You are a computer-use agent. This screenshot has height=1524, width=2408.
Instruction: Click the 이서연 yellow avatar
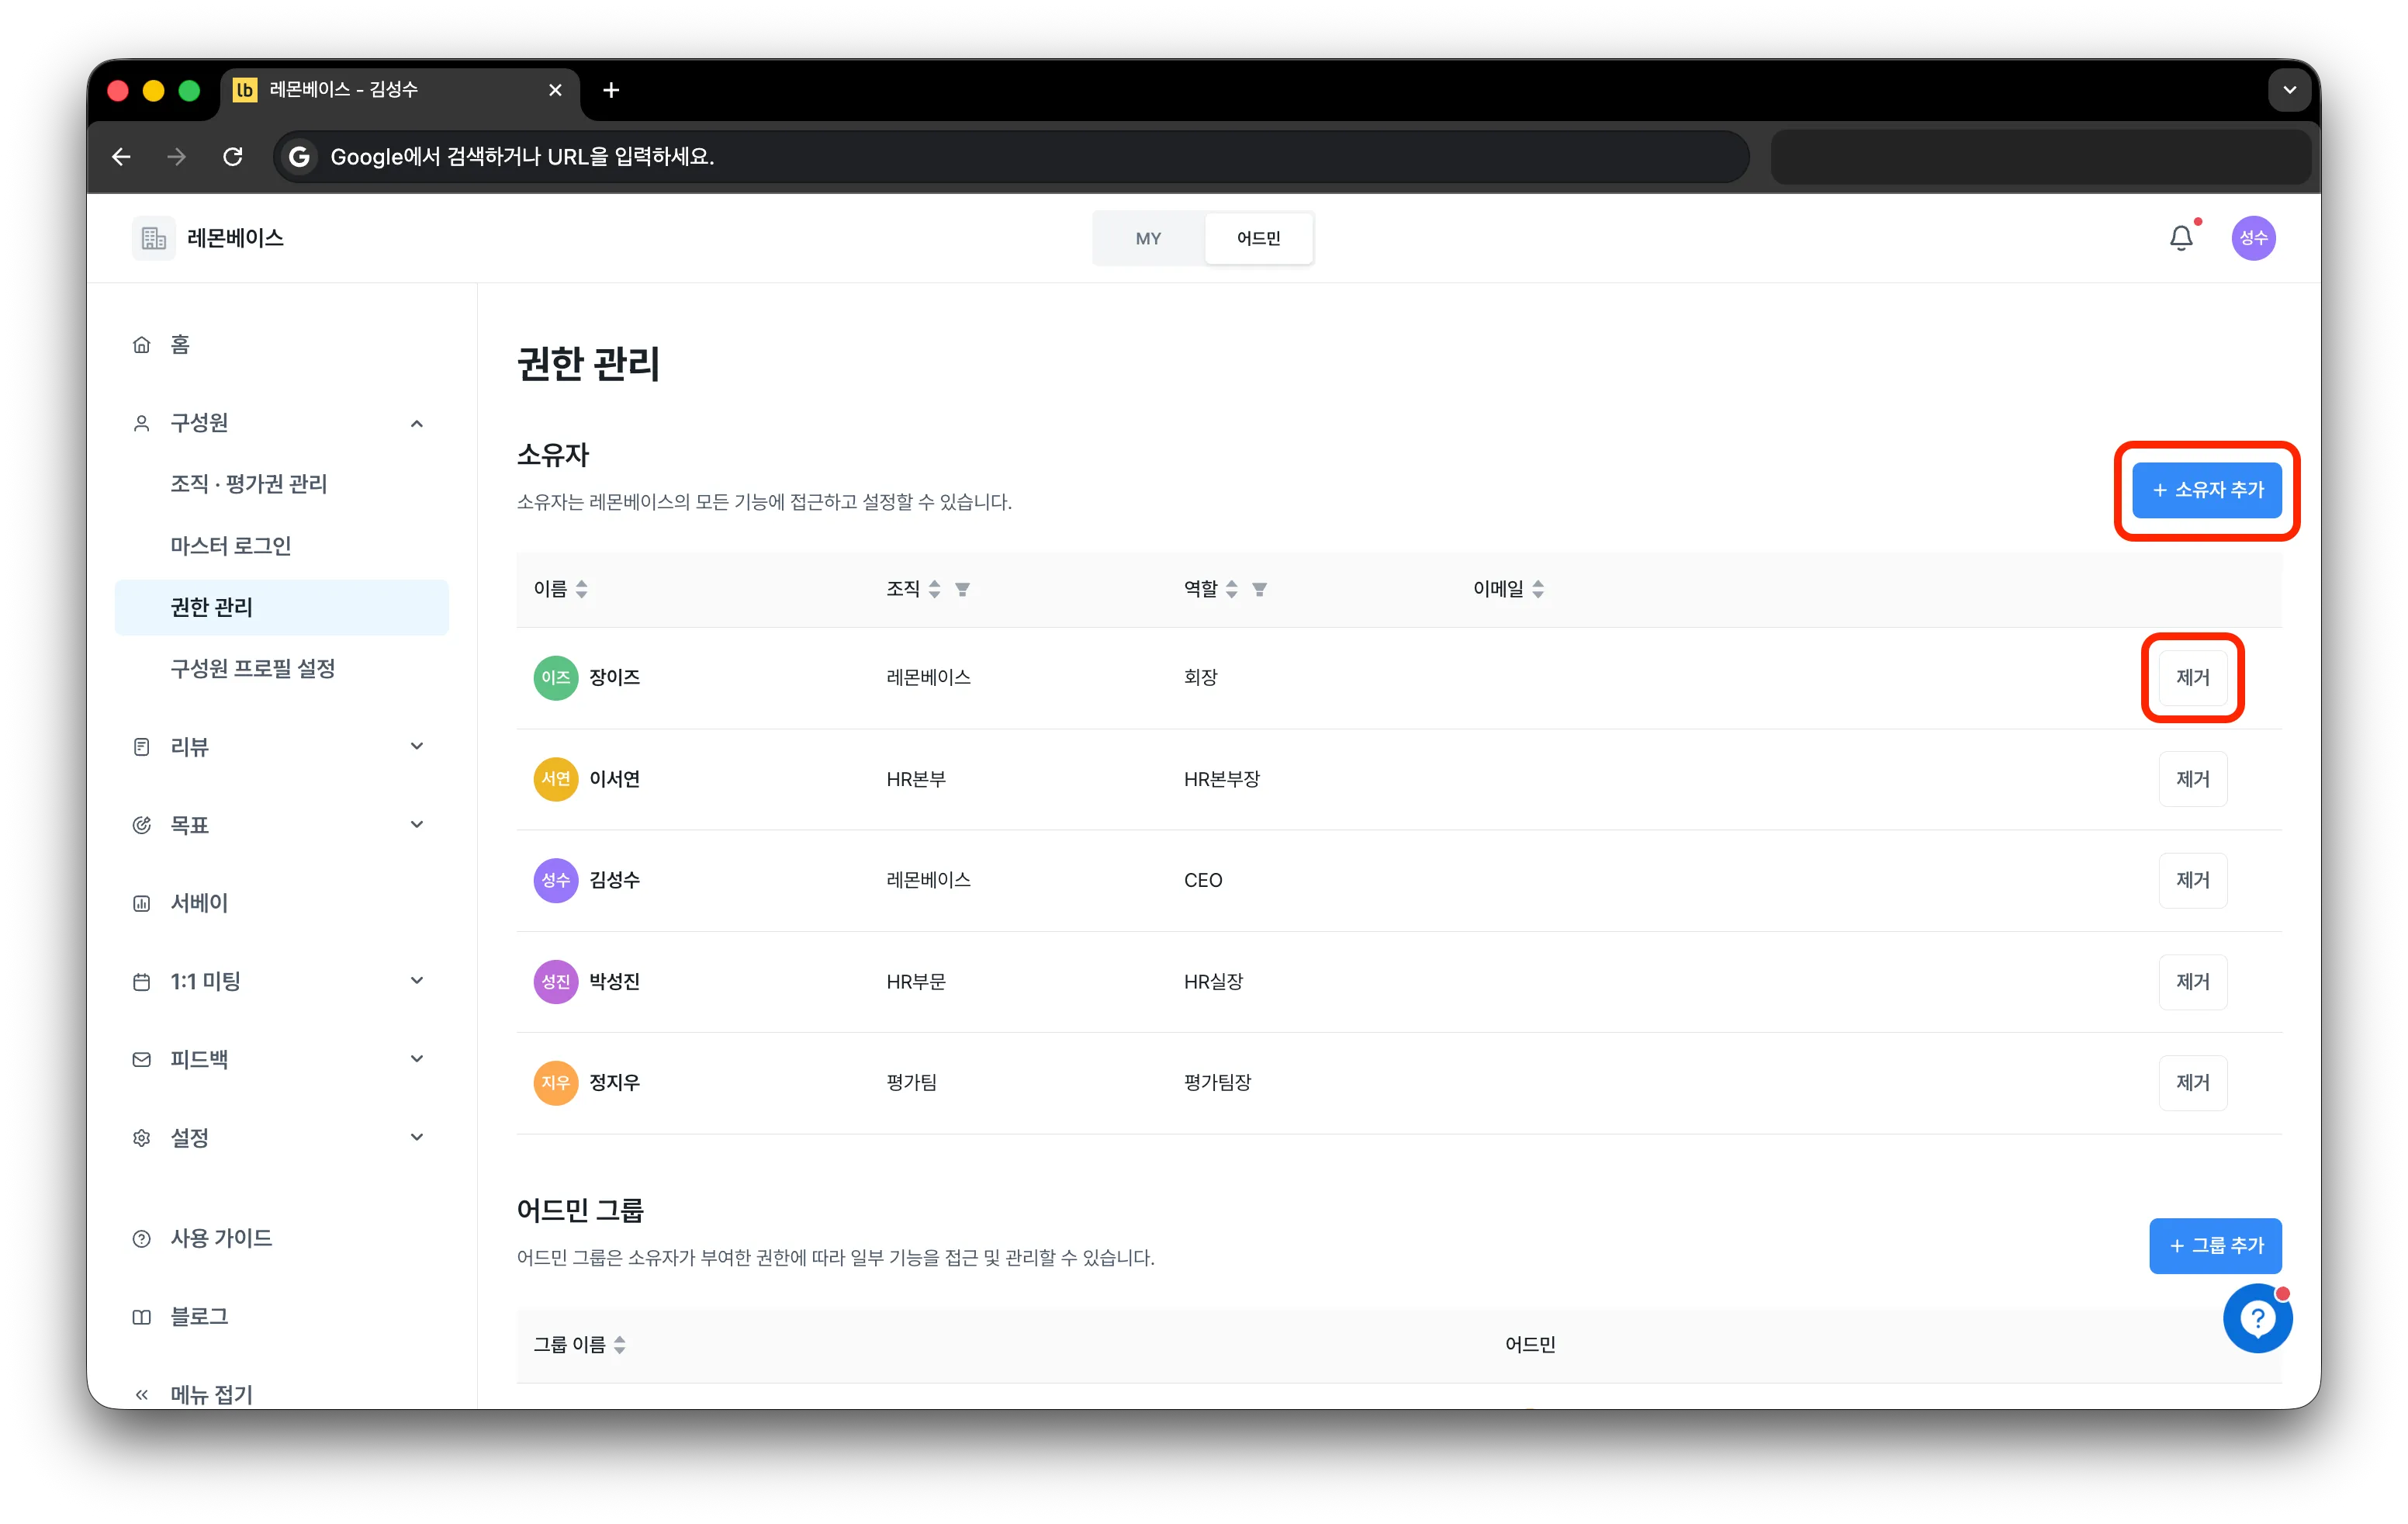[556, 778]
